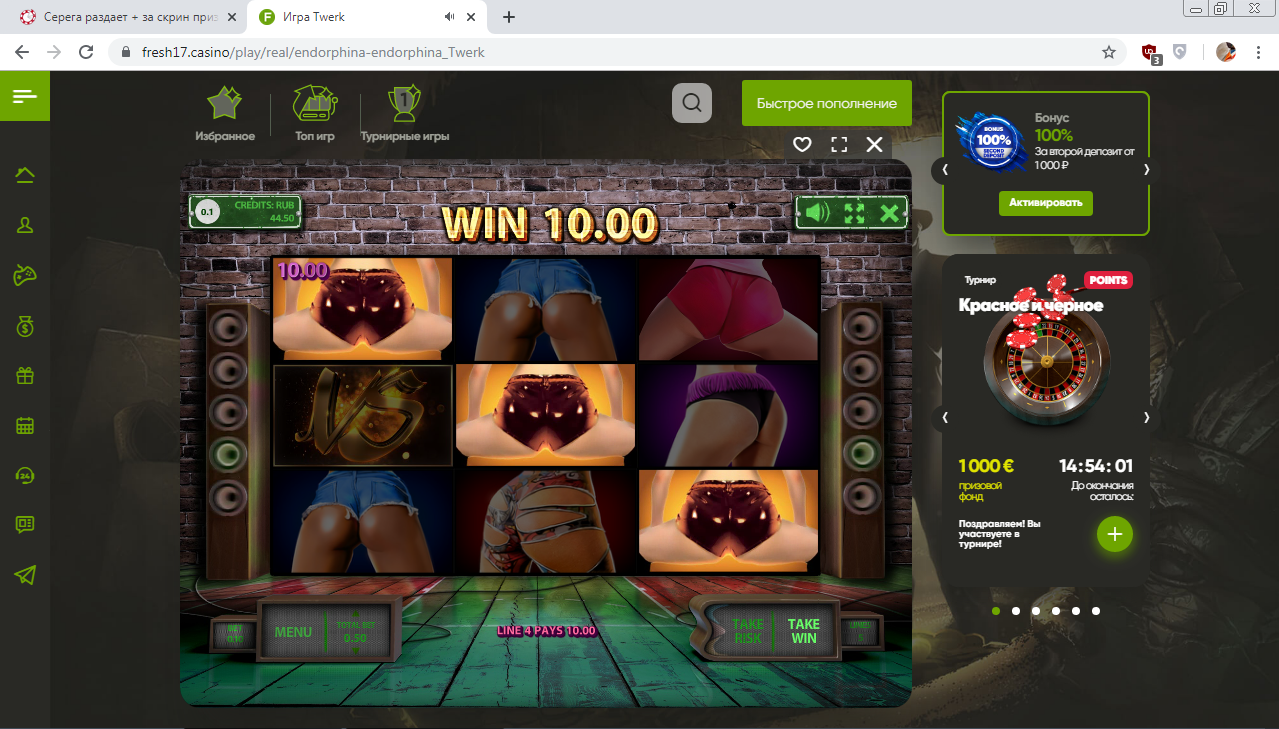Open the slot MENU button
The height and width of the screenshot is (729, 1279).
[294, 632]
